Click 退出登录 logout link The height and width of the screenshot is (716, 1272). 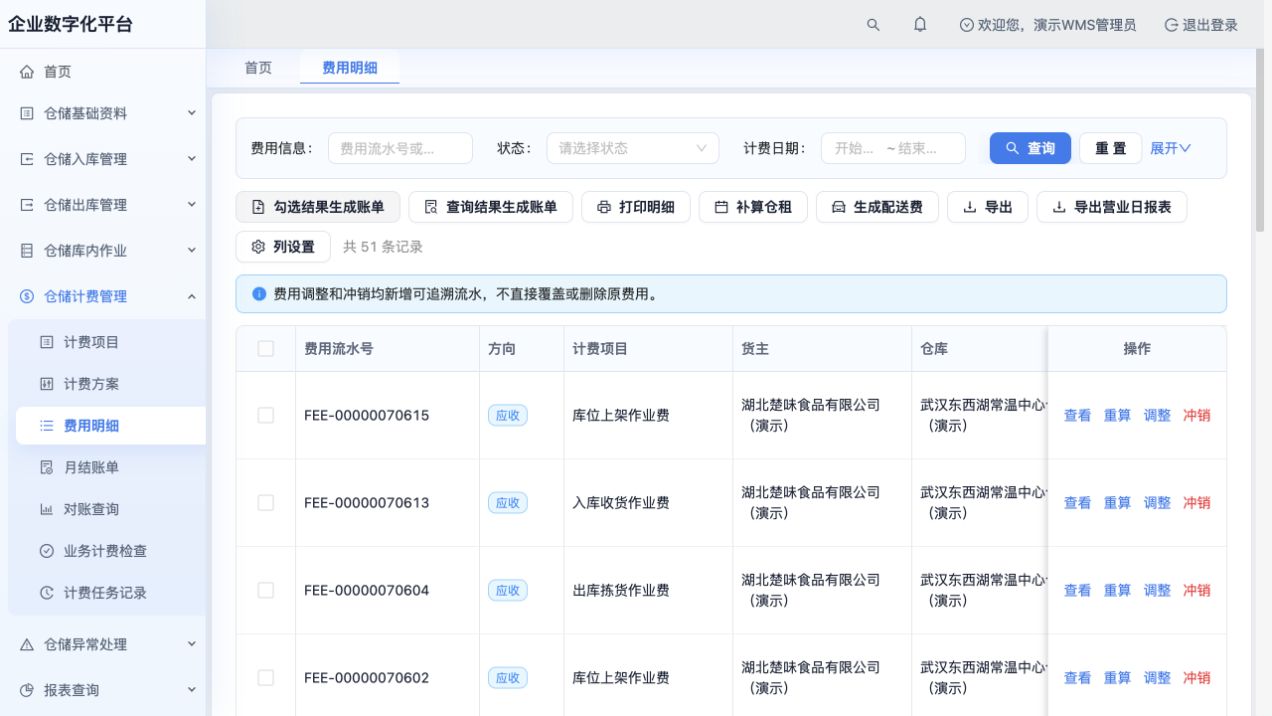pos(1201,25)
